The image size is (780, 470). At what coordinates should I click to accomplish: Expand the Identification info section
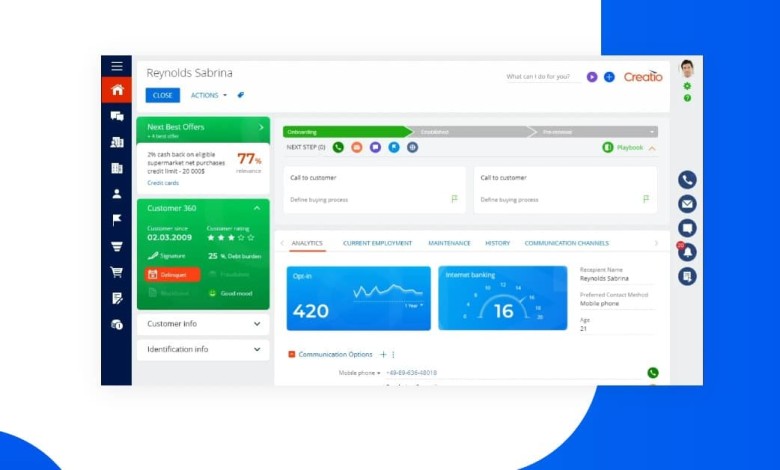[203, 350]
